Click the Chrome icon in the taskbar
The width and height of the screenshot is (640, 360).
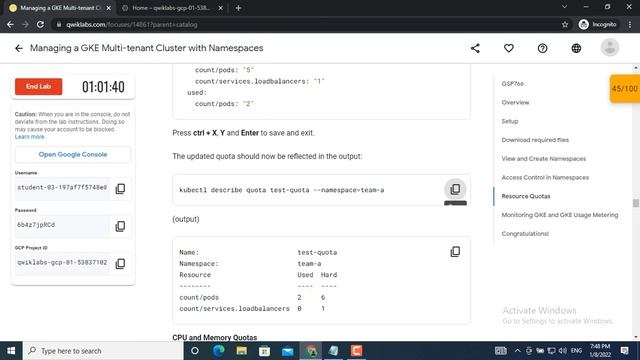311,351
